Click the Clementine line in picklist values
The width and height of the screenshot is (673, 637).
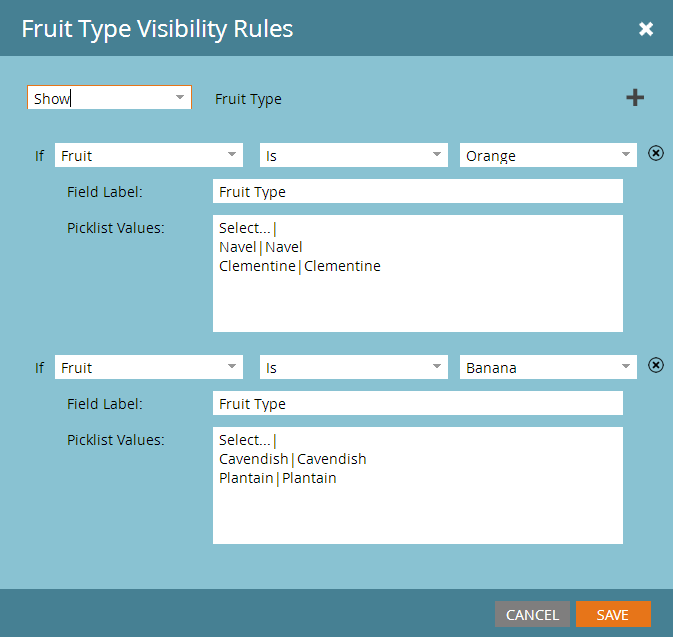click(300, 266)
